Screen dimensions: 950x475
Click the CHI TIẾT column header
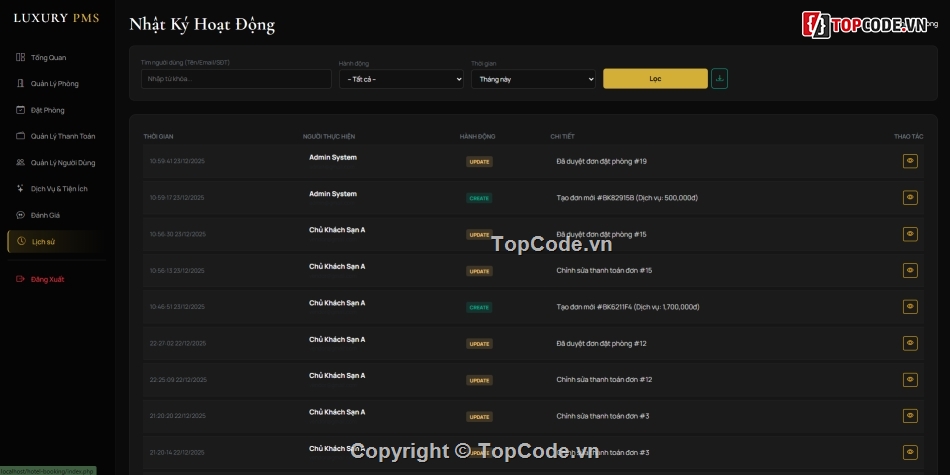click(x=562, y=137)
